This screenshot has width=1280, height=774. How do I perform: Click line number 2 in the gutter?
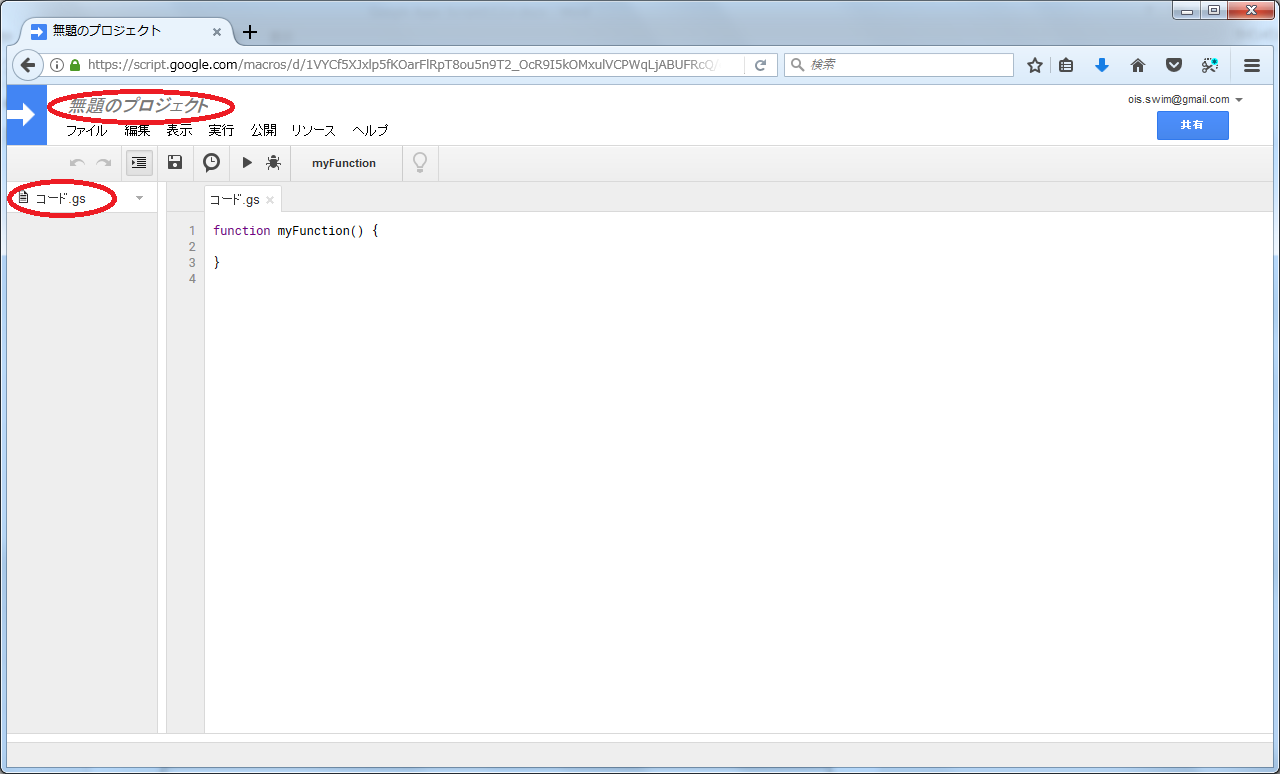pos(192,247)
